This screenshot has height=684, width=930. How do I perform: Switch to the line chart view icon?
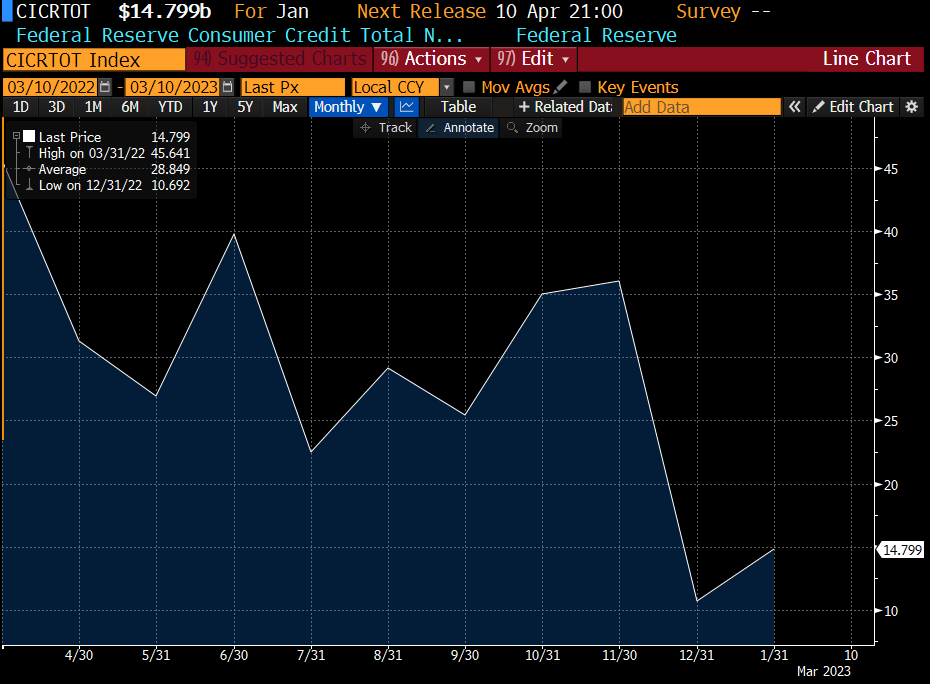click(x=407, y=107)
